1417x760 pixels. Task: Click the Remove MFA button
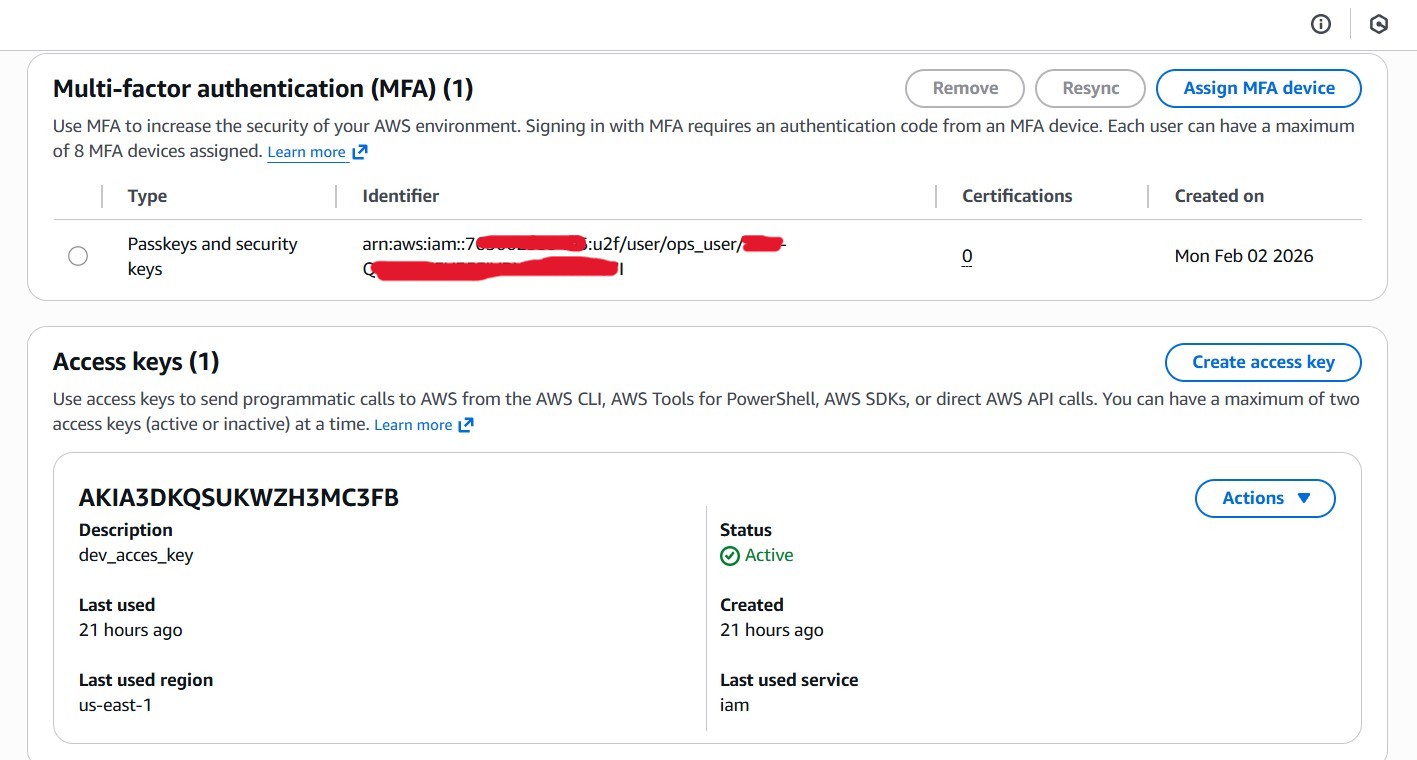[x=965, y=88]
